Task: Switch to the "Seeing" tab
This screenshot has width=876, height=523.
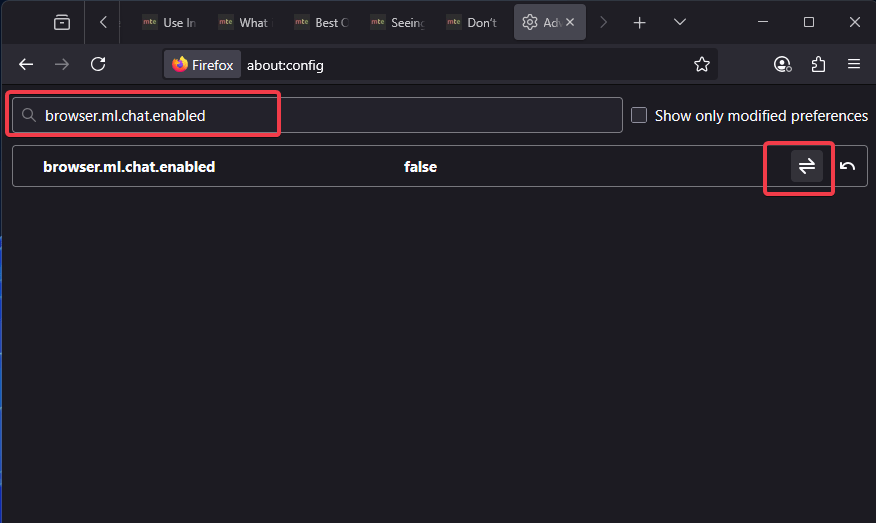Action: tap(397, 22)
